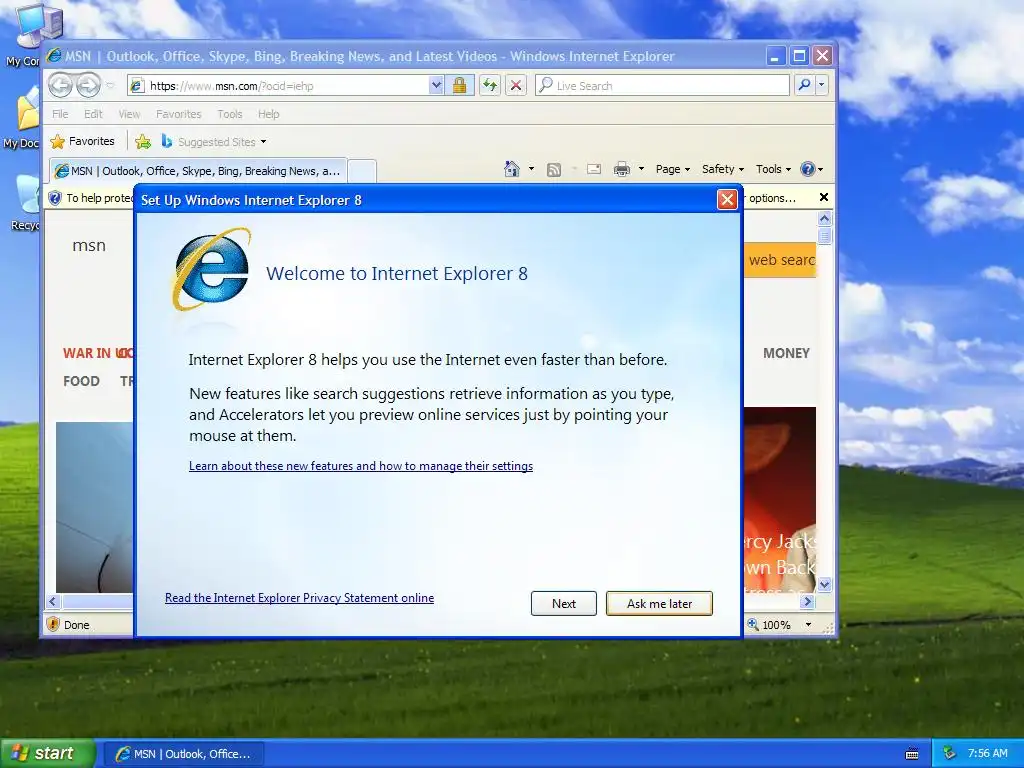Dismiss the information bar with X
Screen dimensions: 1024x768
[824, 197]
